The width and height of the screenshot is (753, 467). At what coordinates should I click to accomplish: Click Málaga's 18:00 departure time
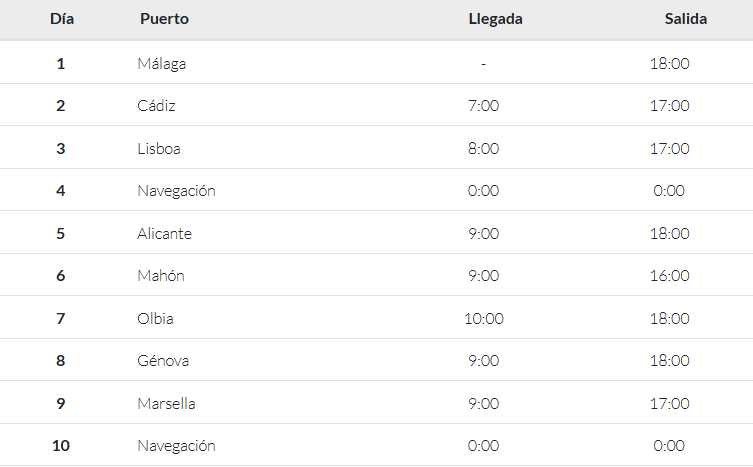coord(669,63)
